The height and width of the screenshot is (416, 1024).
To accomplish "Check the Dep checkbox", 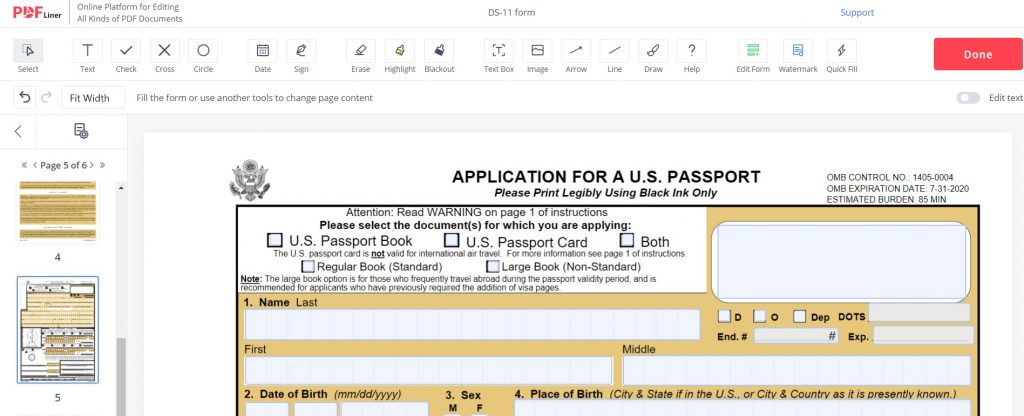I will [800, 316].
